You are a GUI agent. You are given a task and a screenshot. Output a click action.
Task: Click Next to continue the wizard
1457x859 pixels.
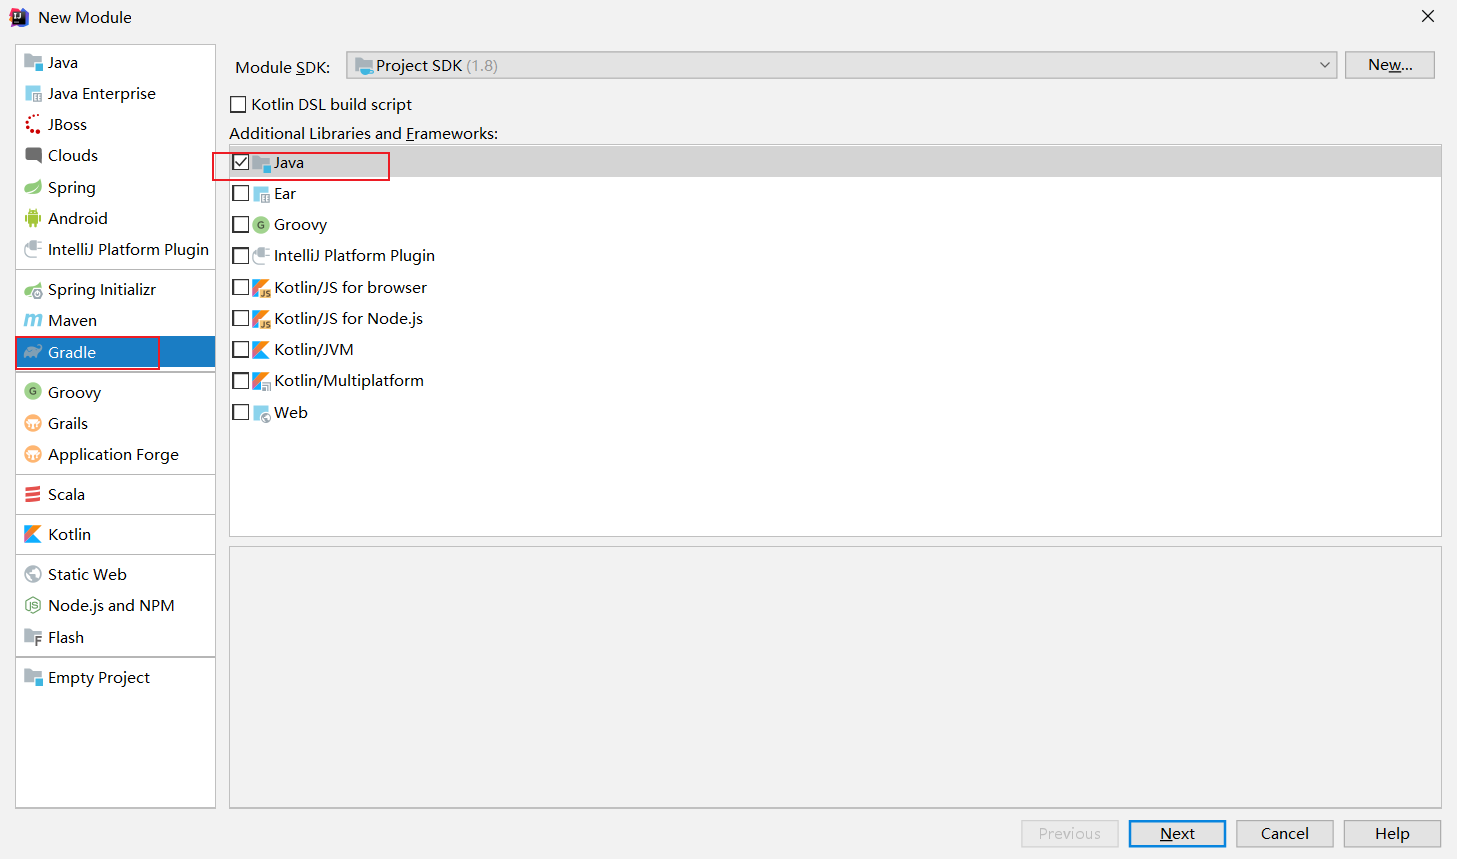click(x=1177, y=834)
